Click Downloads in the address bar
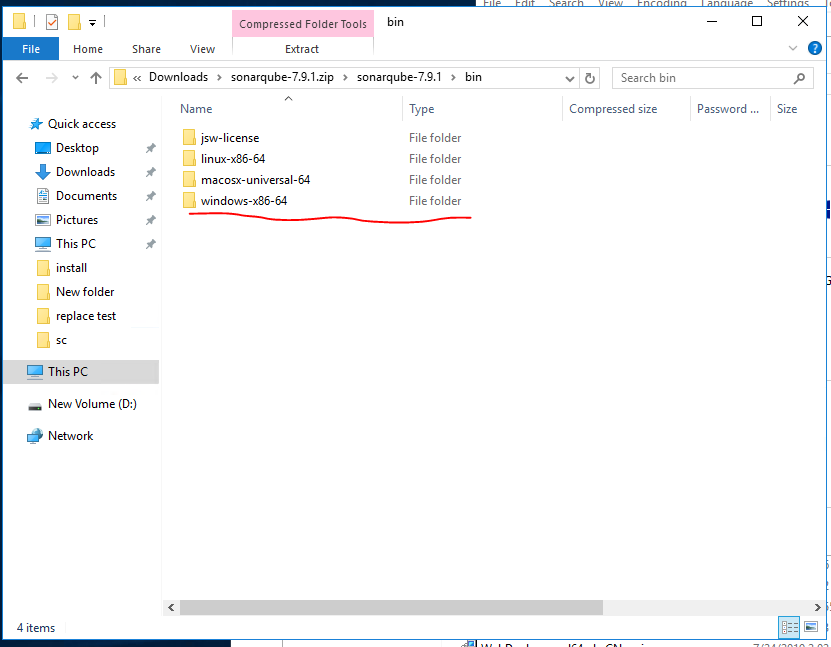831x647 pixels. point(178,77)
